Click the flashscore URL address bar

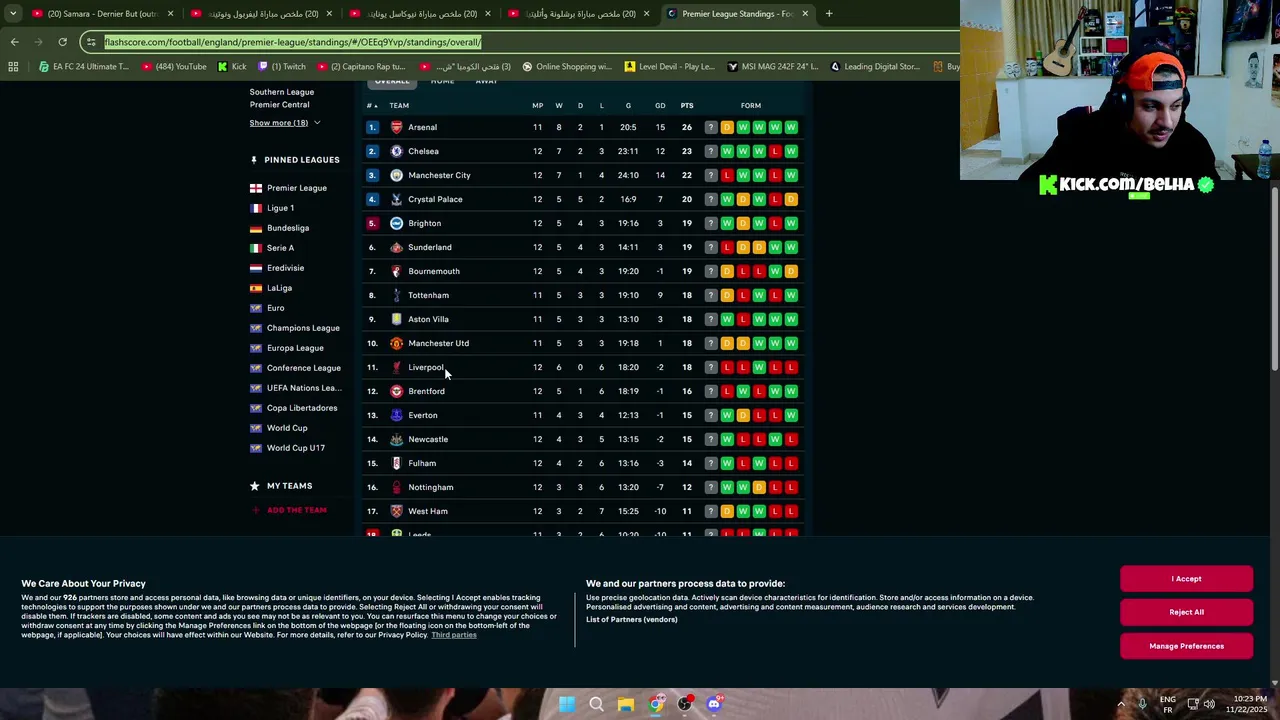520,42
